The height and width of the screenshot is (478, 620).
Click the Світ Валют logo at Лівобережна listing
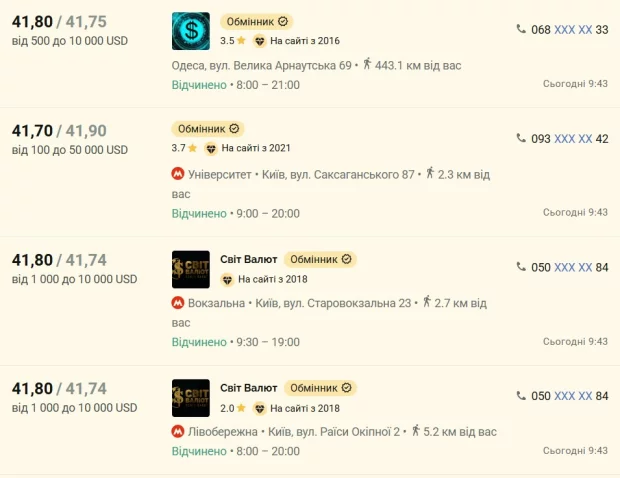[191, 397]
